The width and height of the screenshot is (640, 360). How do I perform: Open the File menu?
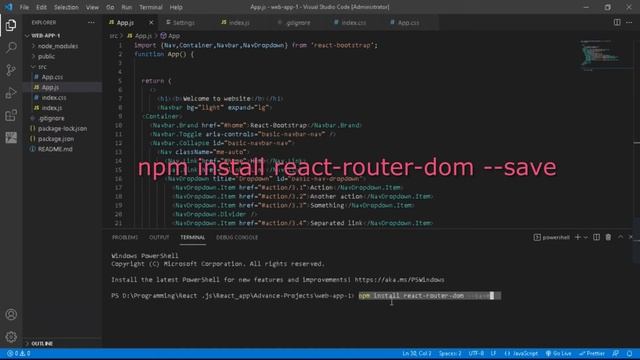[24, 7]
